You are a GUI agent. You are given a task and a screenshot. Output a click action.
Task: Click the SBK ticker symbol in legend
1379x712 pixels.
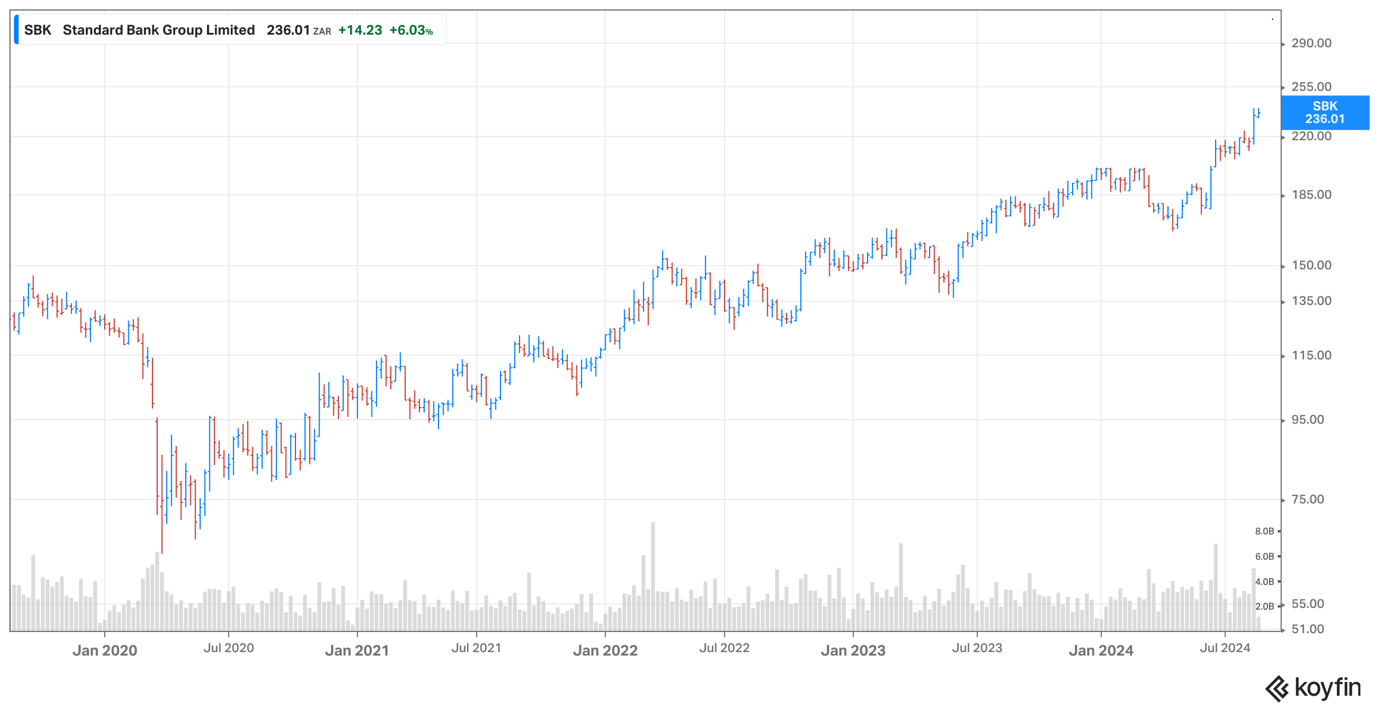click(38, 30)
